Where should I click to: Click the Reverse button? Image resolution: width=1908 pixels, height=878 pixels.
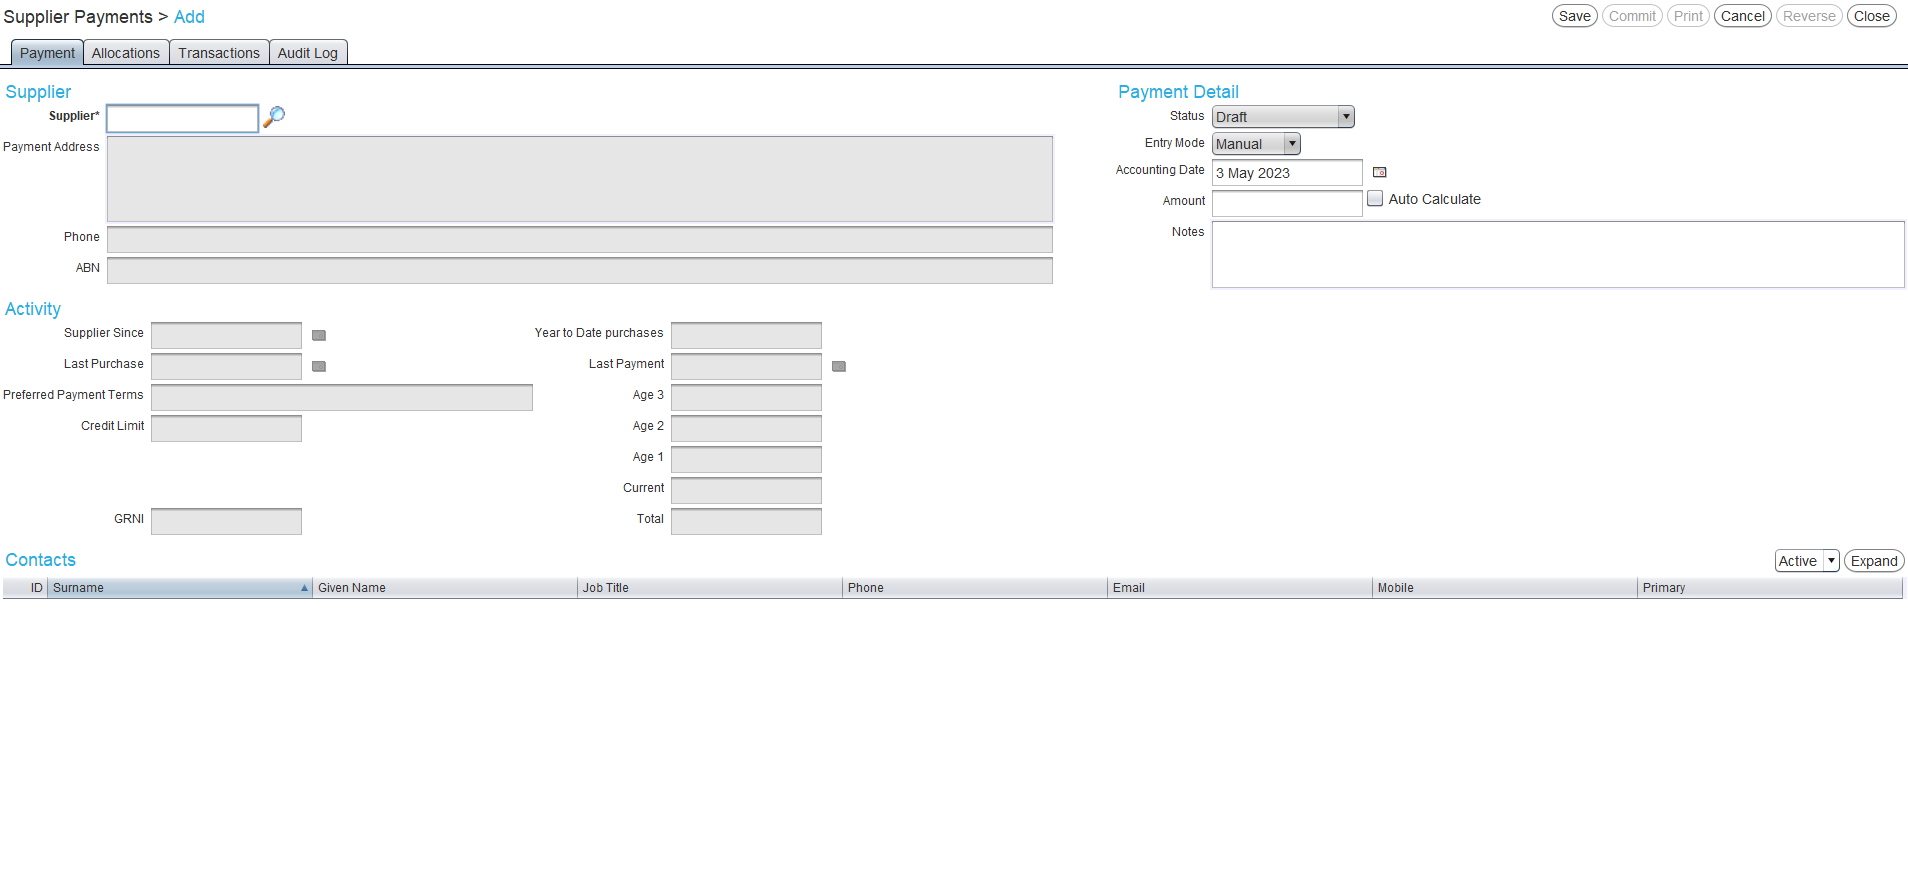[1809, 16]
